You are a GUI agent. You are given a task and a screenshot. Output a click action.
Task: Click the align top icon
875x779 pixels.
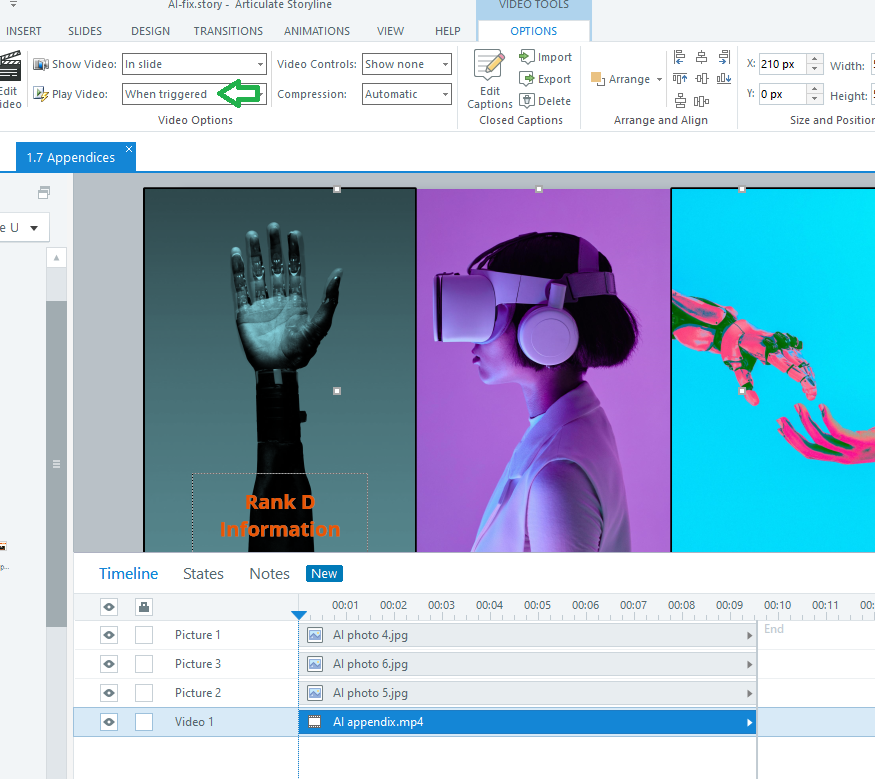(680, 79)
